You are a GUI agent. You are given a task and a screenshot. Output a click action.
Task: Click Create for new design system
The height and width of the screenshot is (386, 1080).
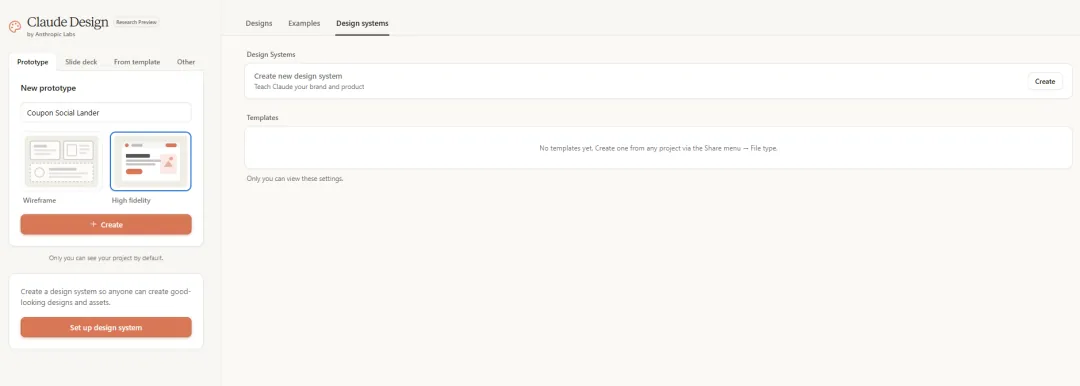pos(1045,81)
